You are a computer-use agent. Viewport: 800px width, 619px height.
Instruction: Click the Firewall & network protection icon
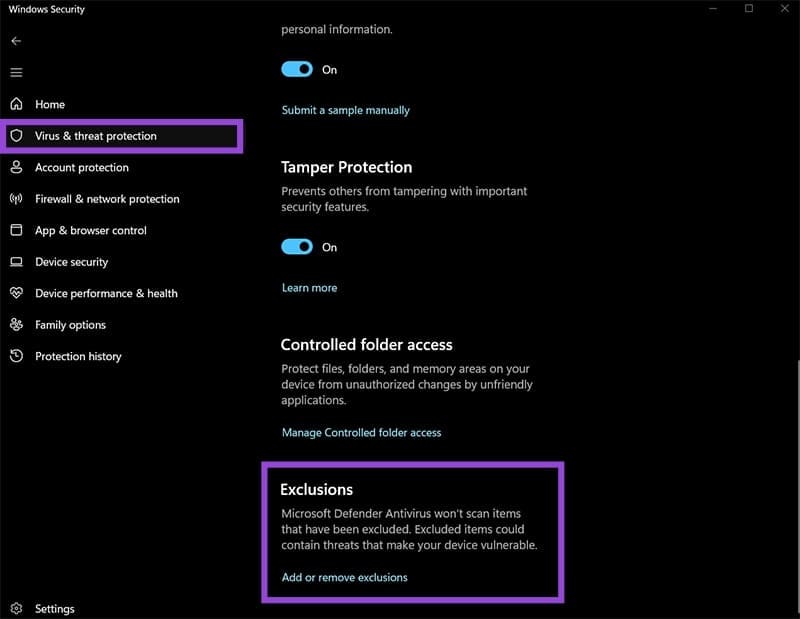(x=16, y=199)
